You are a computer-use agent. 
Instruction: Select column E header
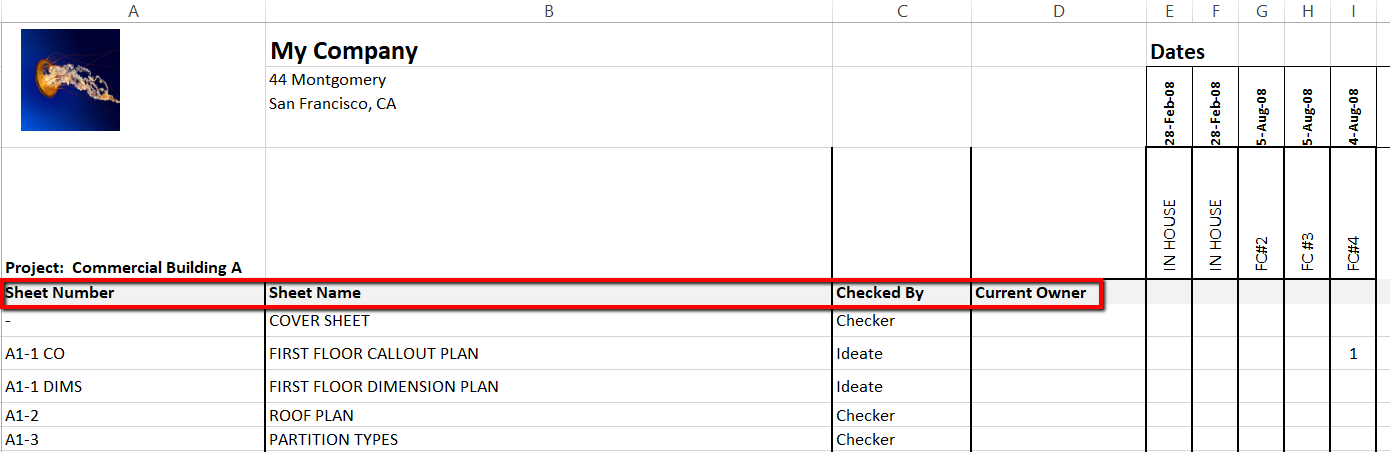(1169, 11)
